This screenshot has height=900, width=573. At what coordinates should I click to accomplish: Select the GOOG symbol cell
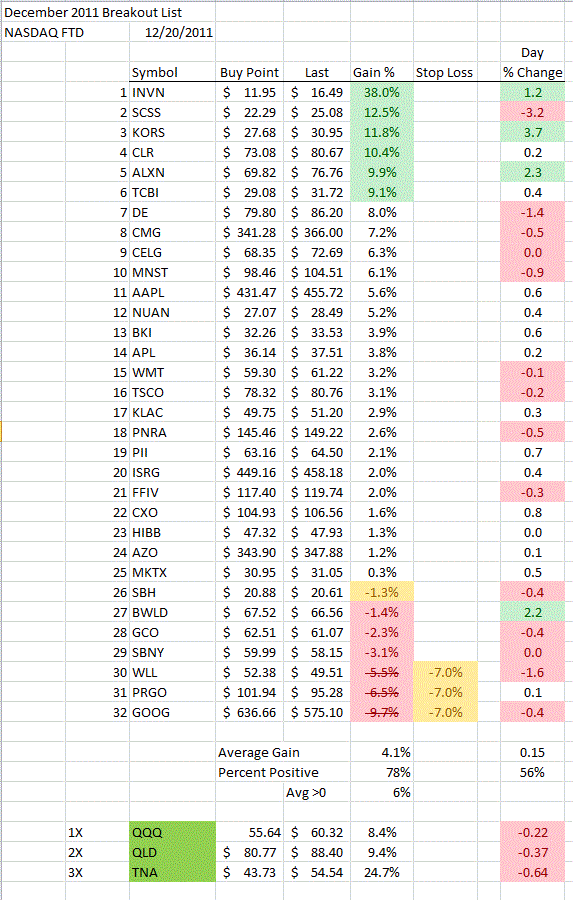172,712
